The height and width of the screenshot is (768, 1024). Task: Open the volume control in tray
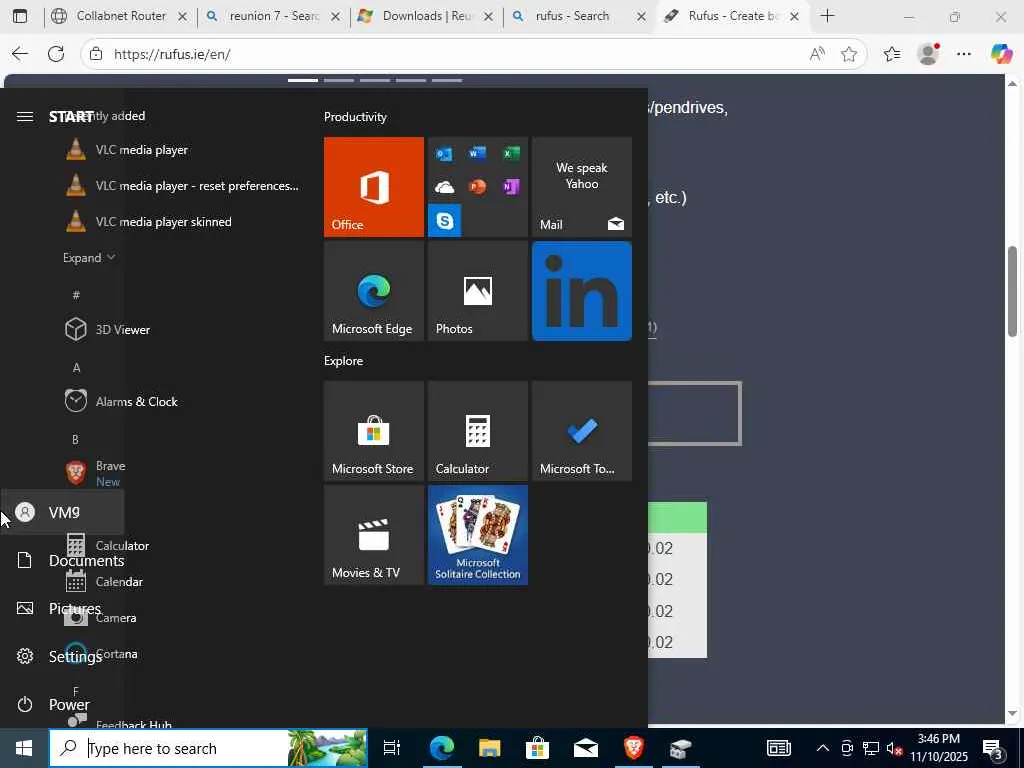coord(895,748)
